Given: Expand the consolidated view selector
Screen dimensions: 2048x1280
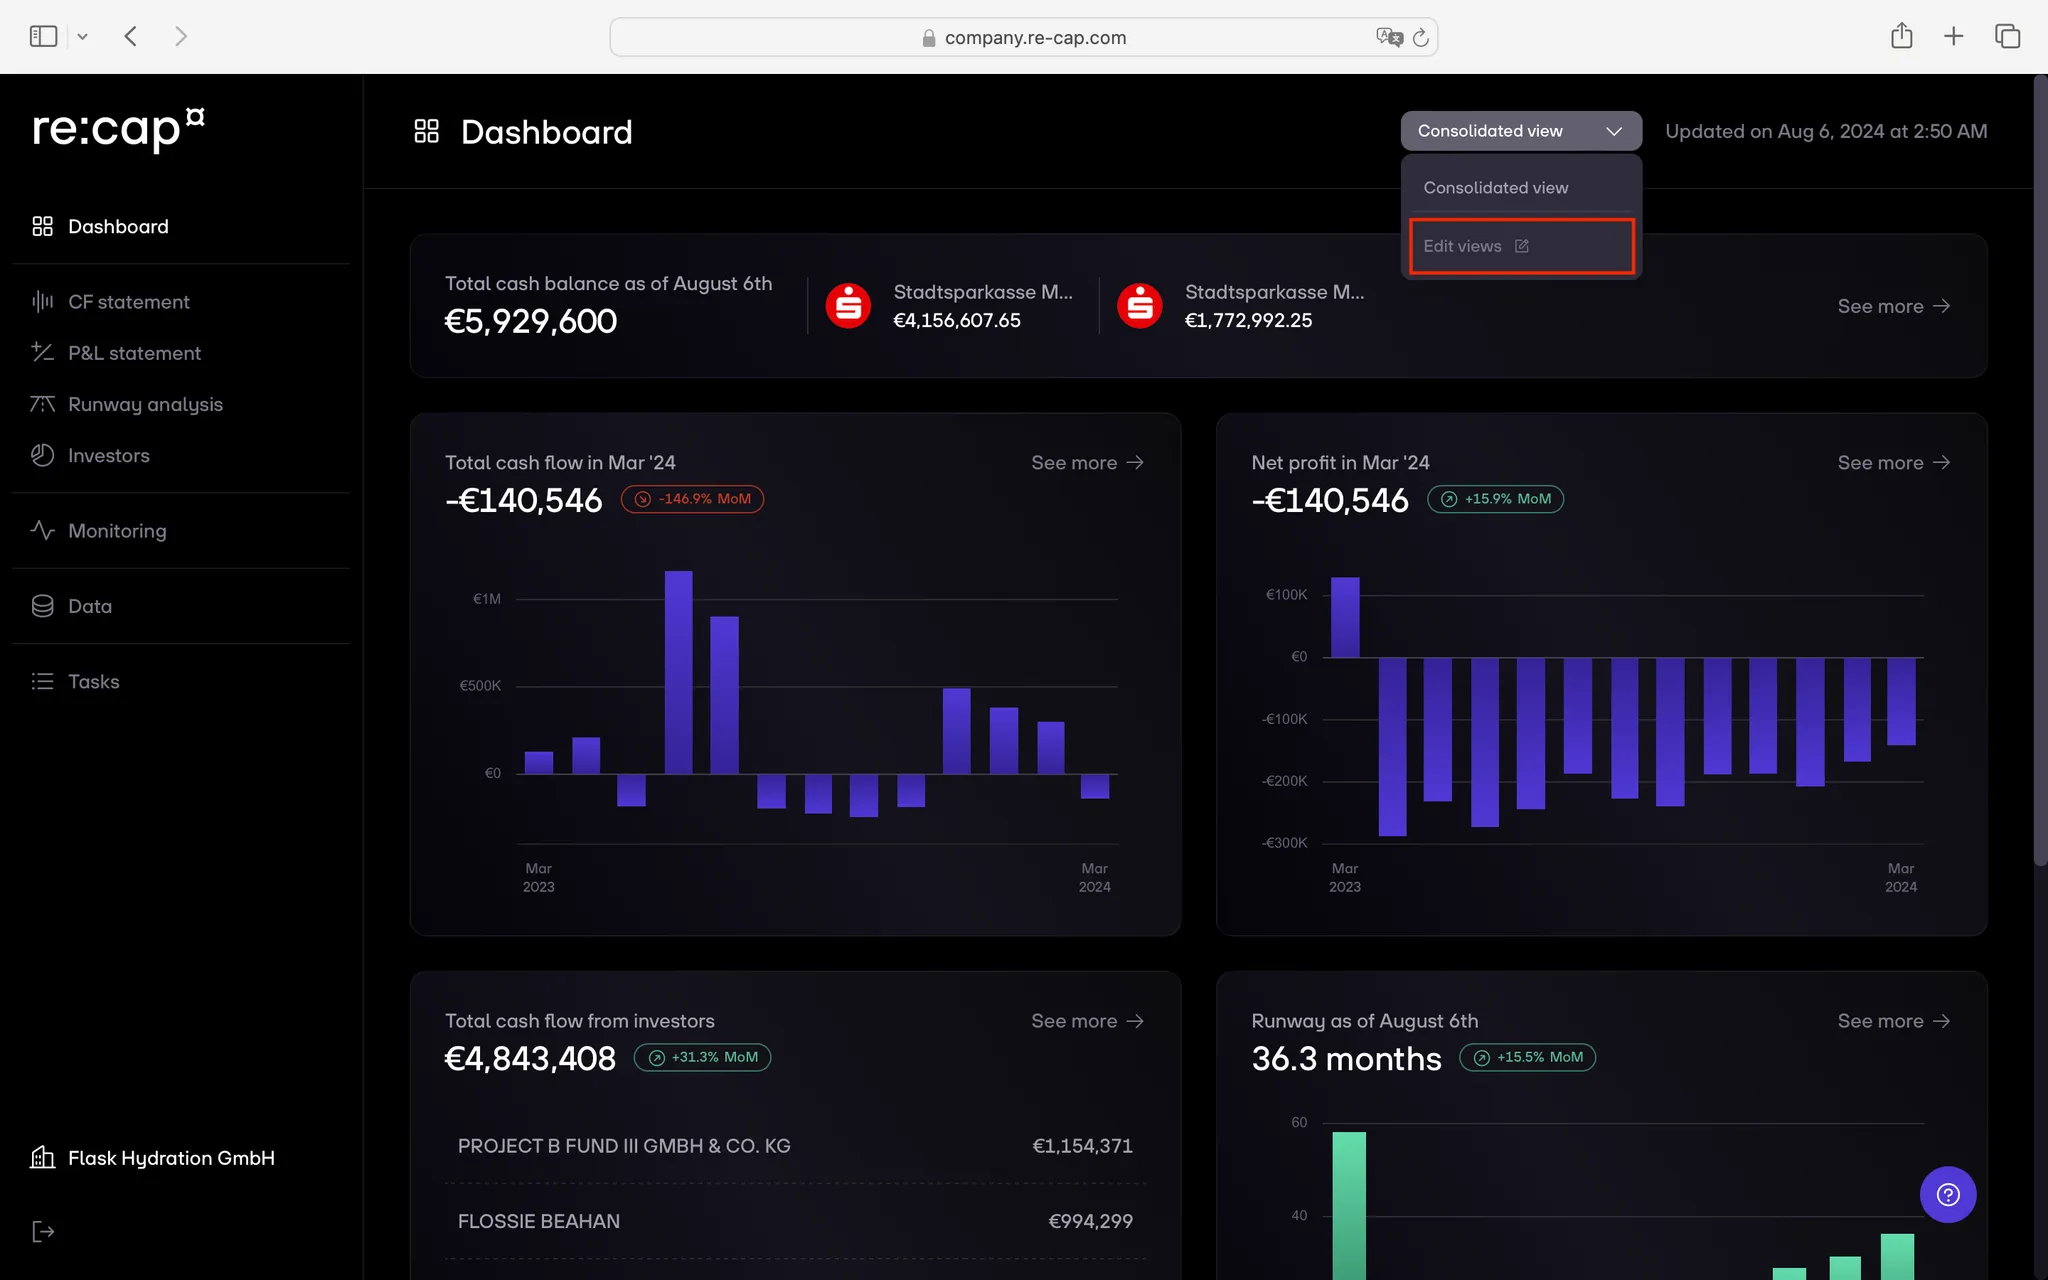Looking at the screenshot, I should pyautogui.click(x=1520, y=131).
